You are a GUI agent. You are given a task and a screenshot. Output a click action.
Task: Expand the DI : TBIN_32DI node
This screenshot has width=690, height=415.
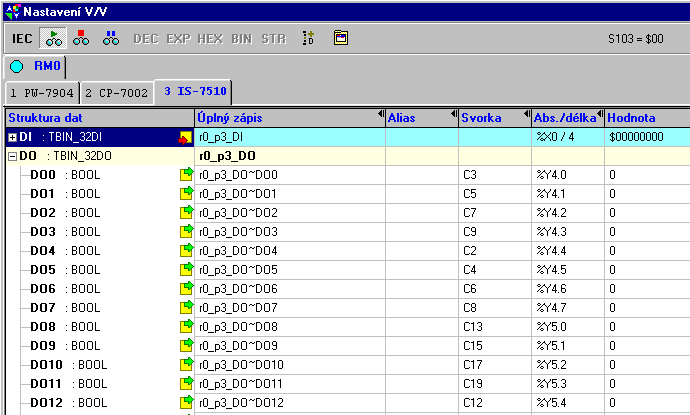pos(12,138)
